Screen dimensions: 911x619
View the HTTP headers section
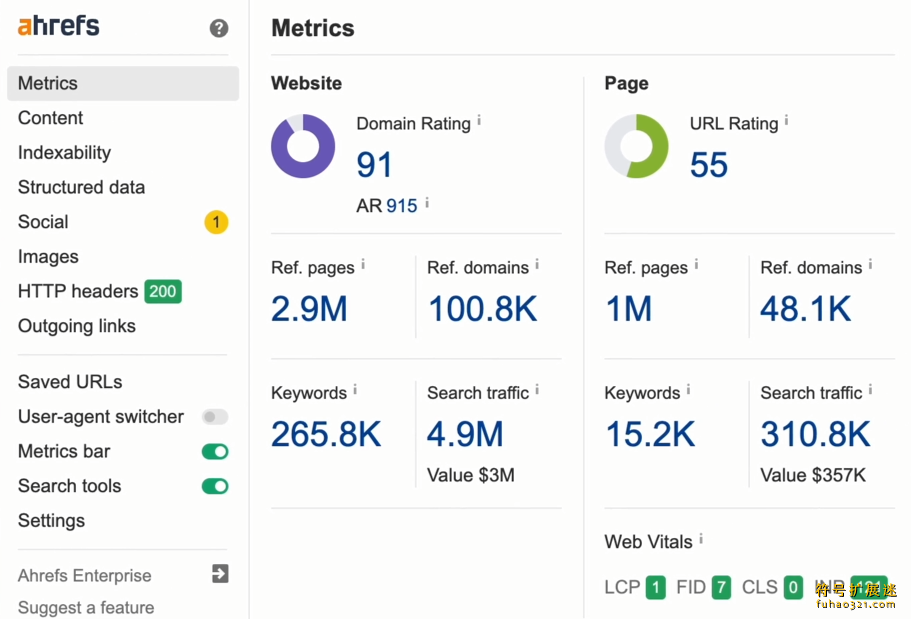coord(78,291)
